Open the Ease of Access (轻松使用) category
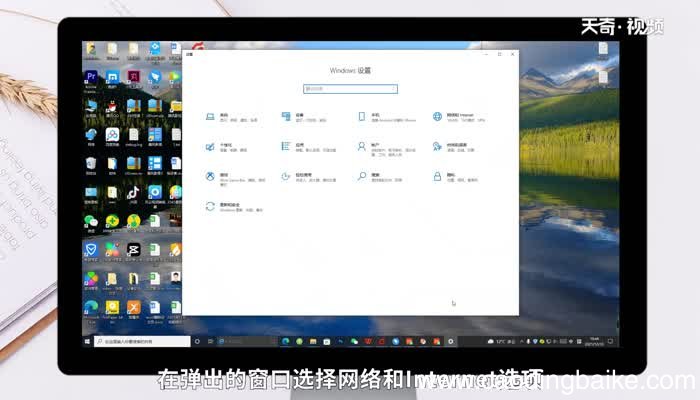This screenshot has height=400, width=700. coord(308,177)
